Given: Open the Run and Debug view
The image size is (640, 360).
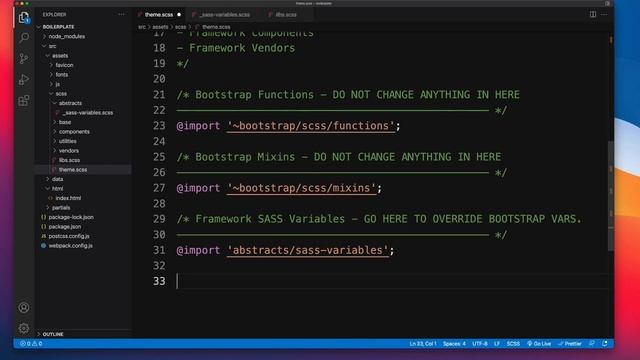Looking at the screenshot, I should (24, 80).
